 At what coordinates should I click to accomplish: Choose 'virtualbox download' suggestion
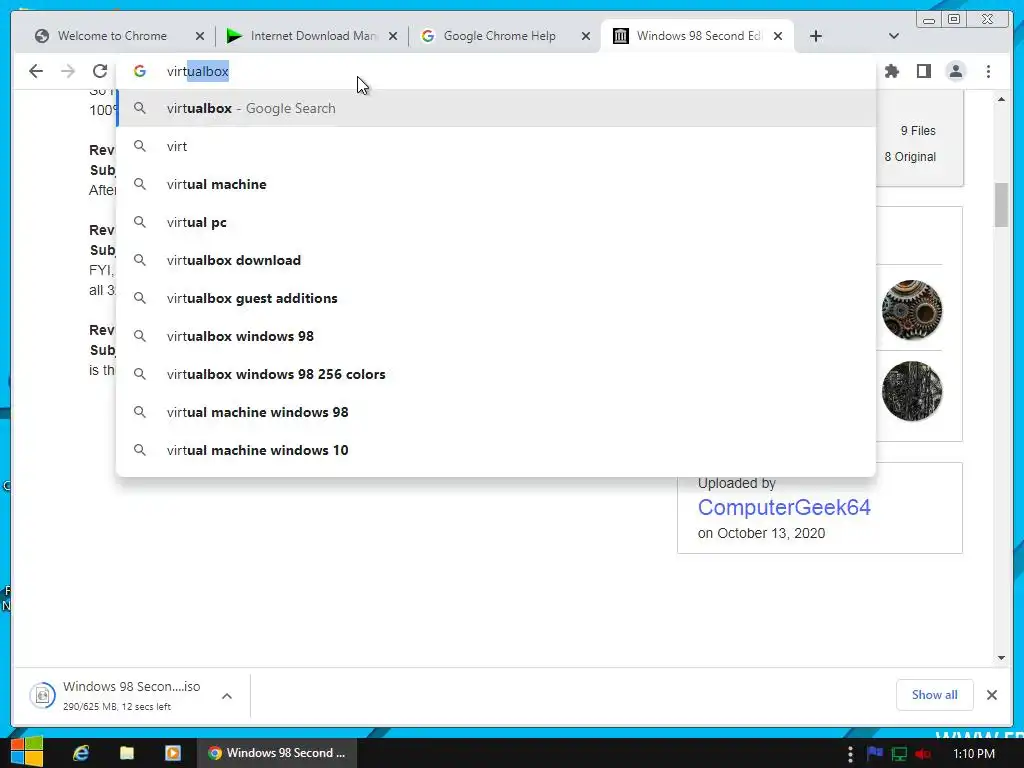pos(496,260)
